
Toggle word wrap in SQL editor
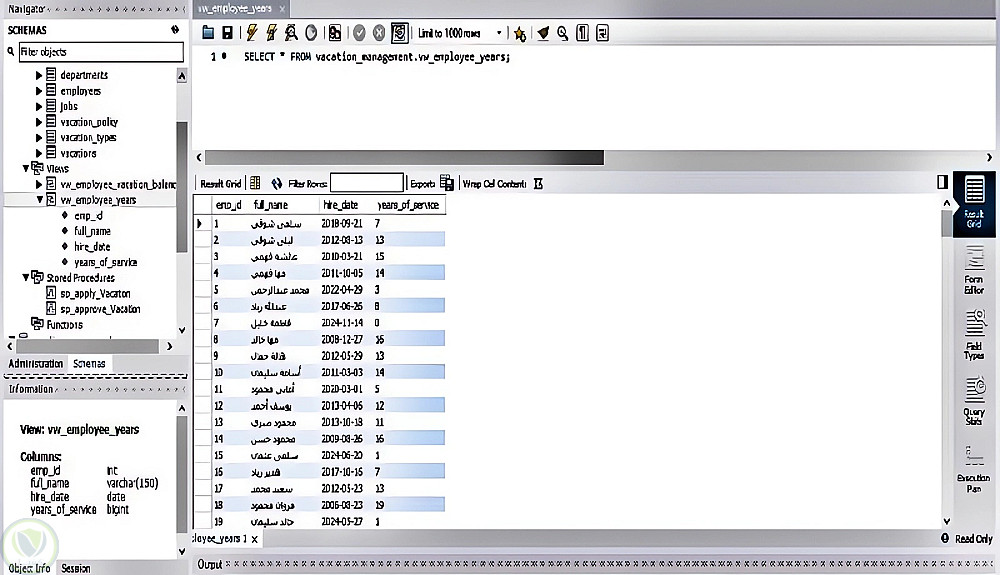tap(602, 33)
